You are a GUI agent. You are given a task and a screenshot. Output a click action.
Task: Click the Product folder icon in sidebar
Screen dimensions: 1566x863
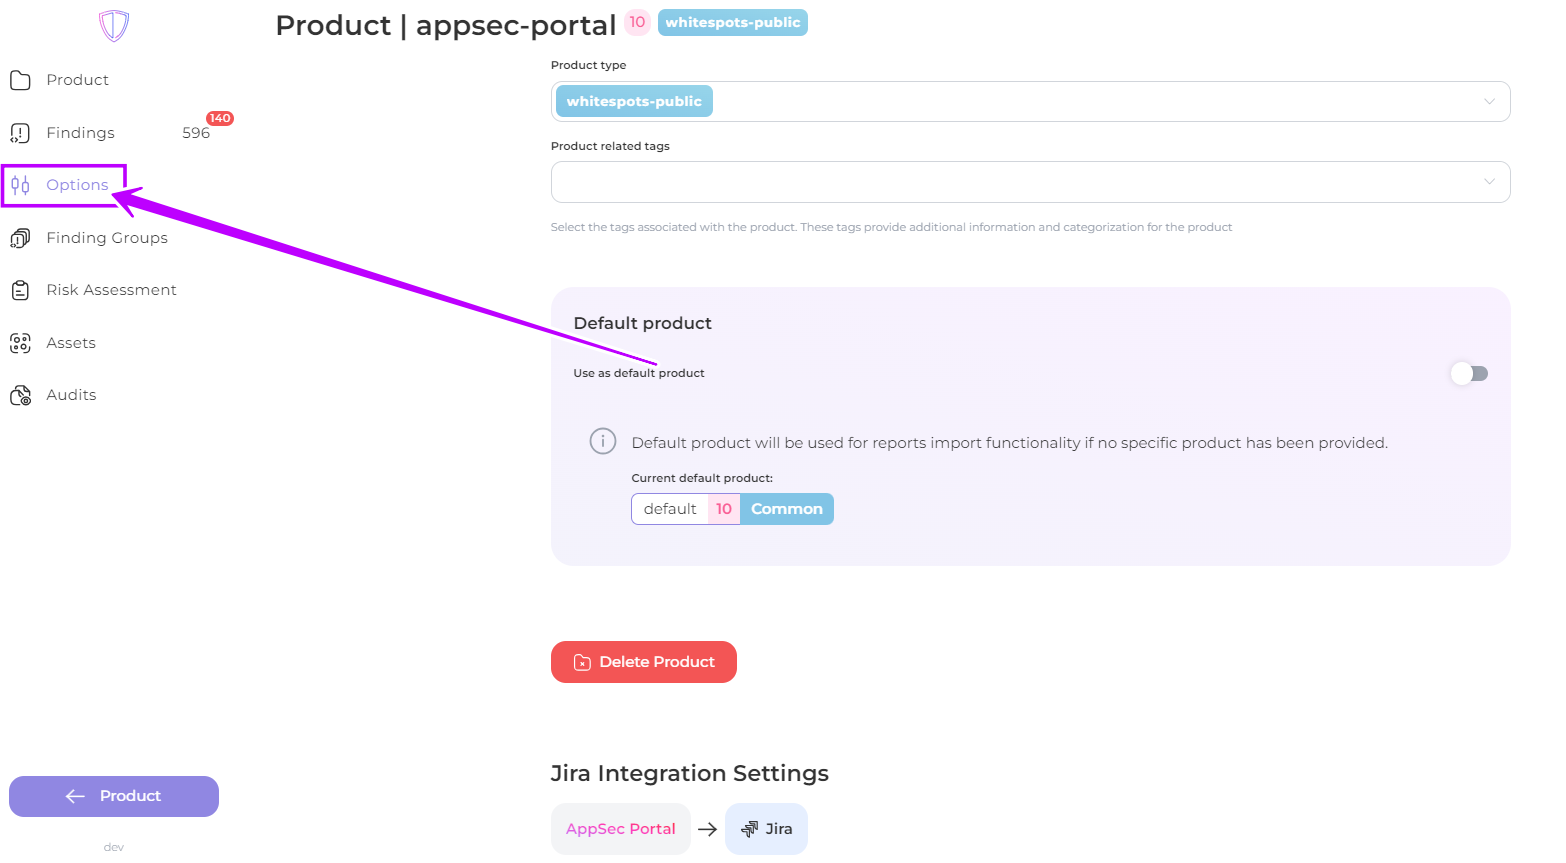[x=20, y=80]
